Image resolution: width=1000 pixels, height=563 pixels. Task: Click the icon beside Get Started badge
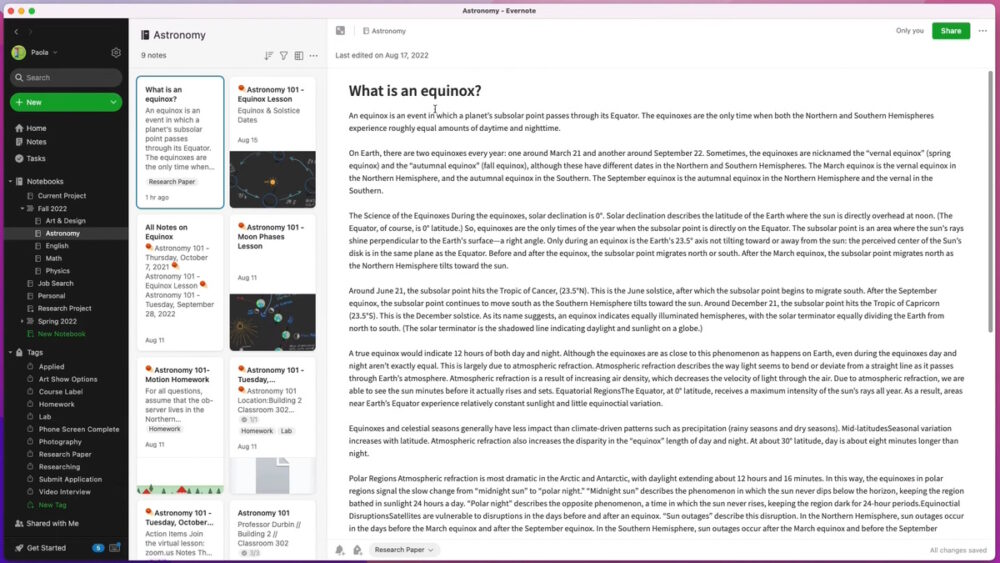[x=115, y=547]
